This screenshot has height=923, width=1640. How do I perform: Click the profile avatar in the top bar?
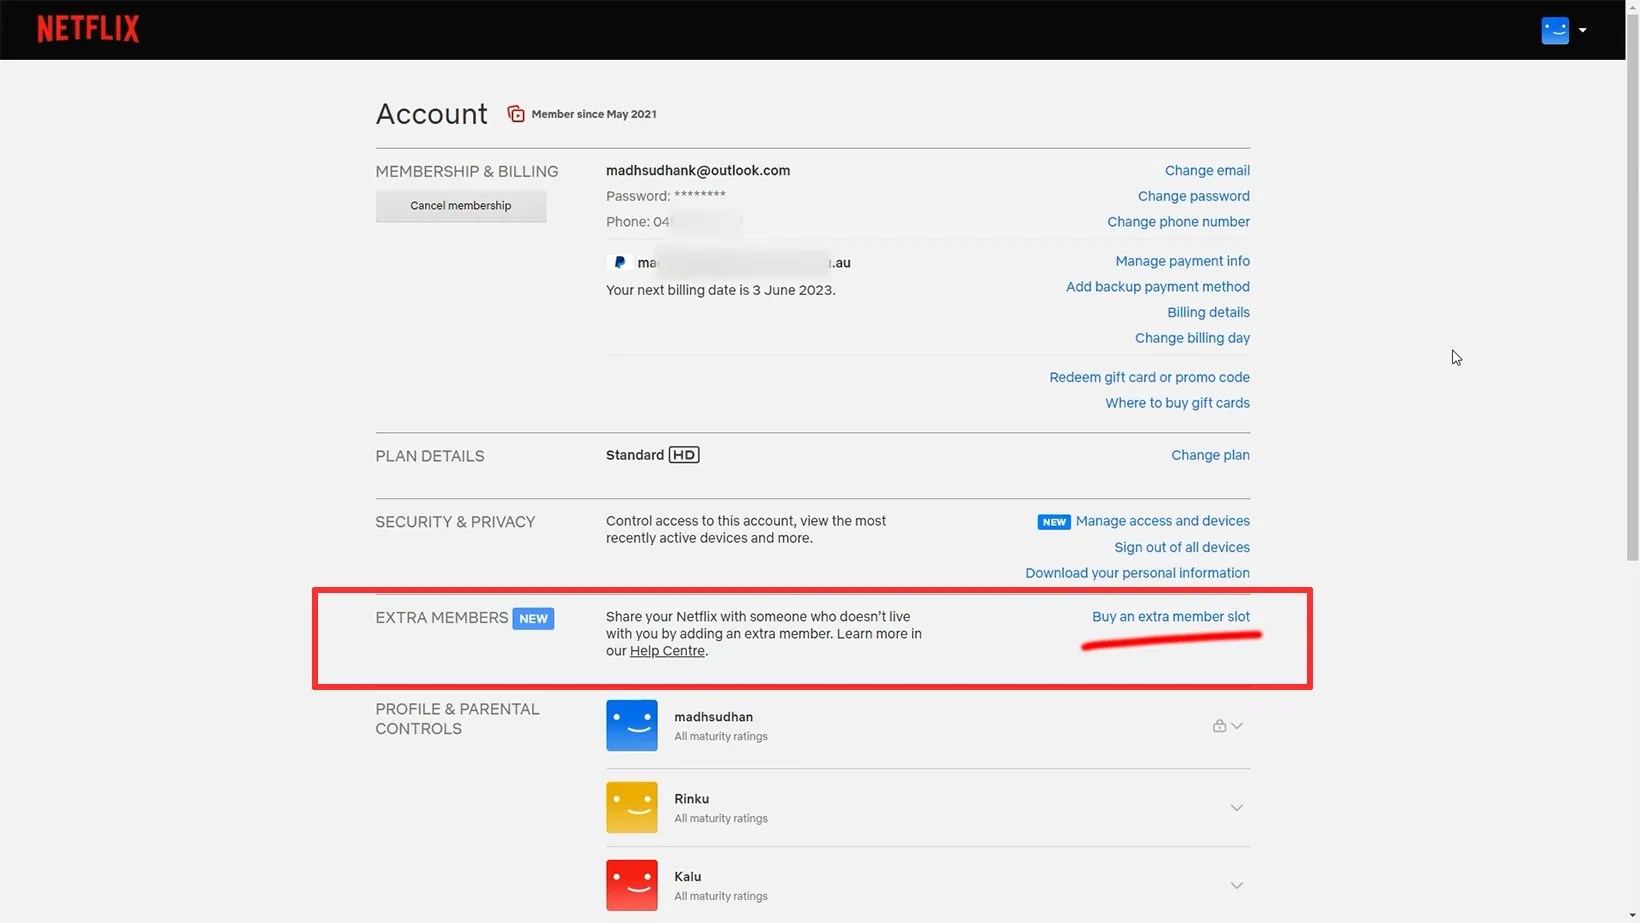1554,30
